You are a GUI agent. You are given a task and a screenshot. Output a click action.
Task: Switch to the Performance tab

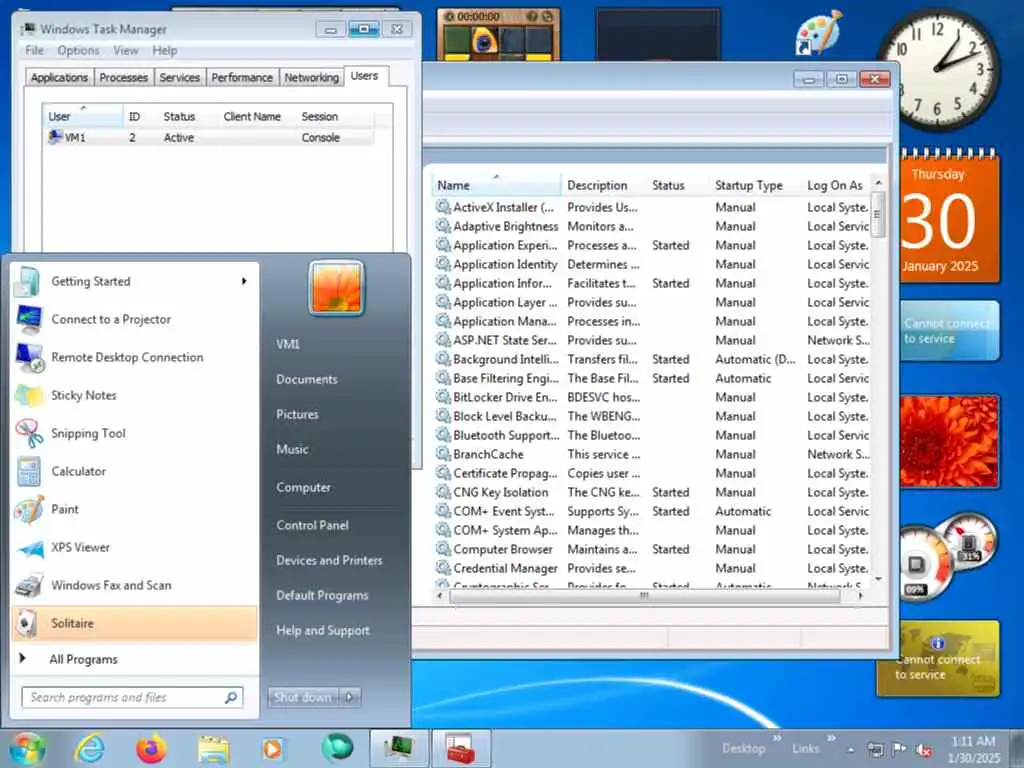242,77
